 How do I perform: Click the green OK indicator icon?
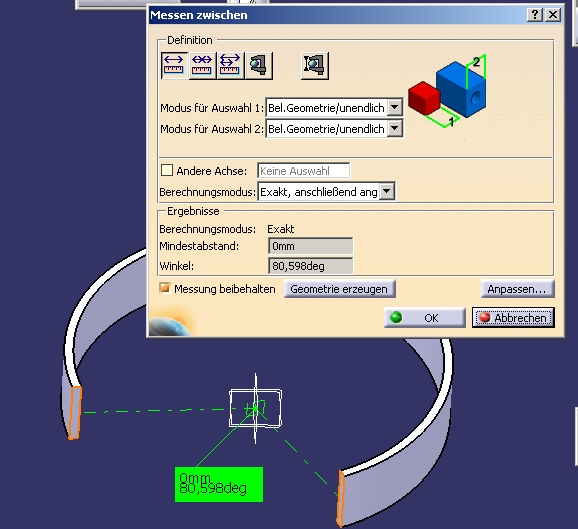tap(396, 317)
